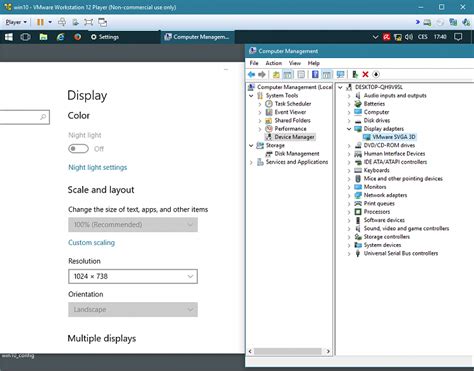The image size is (474, 371).
Task: Click the blue Help toolbar icon
Action: click(315, 74)
